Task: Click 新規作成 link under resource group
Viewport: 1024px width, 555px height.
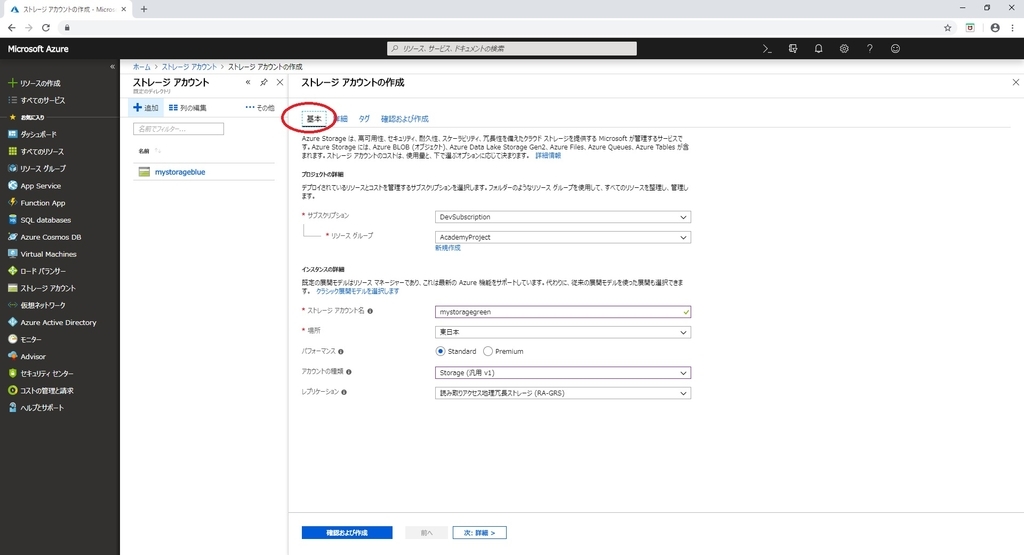Action: pos(448,248)
